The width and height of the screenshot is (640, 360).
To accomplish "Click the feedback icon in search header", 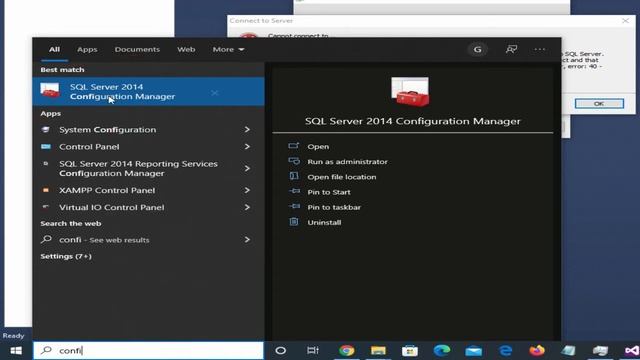I will pyautogui.click(x=511, y=49).
